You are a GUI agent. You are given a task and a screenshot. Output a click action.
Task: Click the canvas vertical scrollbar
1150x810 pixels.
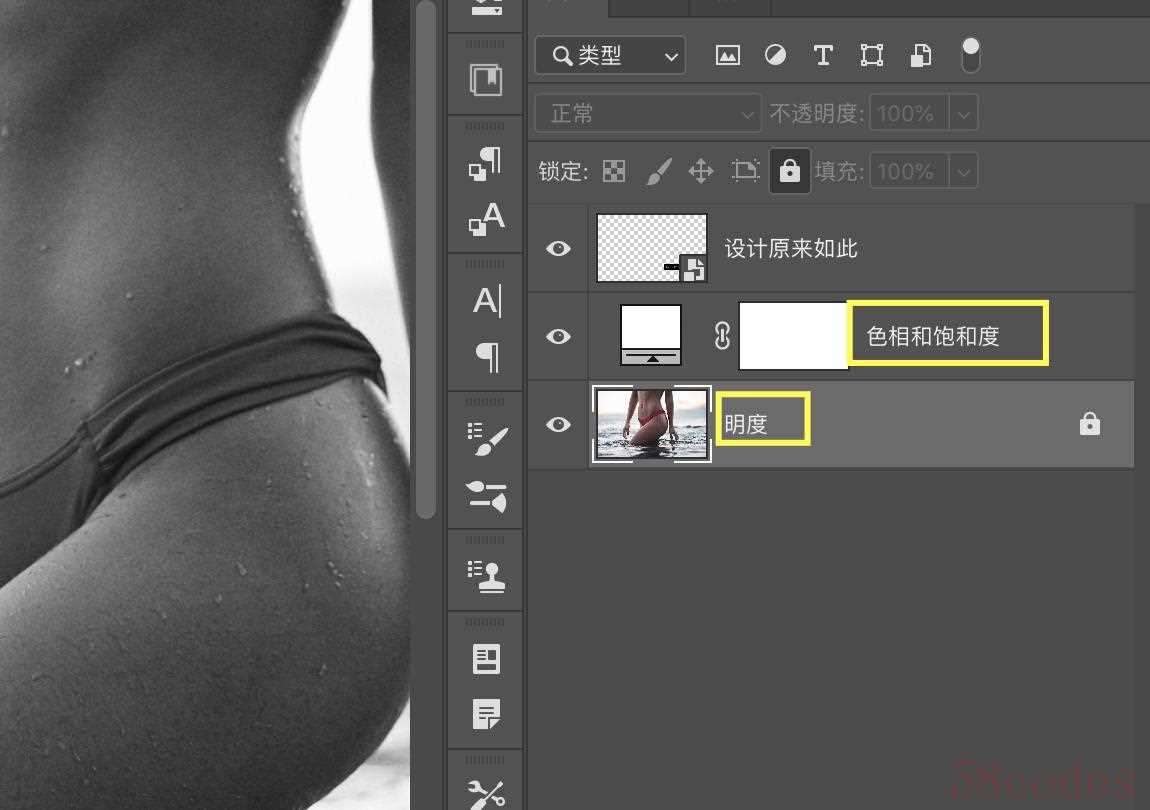pyautogui.click(x=425, y=260)
